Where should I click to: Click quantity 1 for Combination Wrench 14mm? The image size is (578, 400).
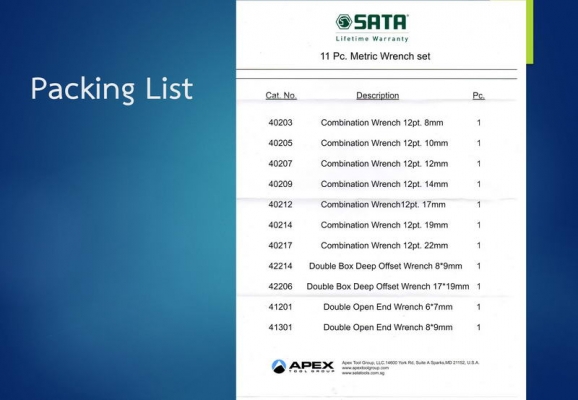(x=478, y=184)
